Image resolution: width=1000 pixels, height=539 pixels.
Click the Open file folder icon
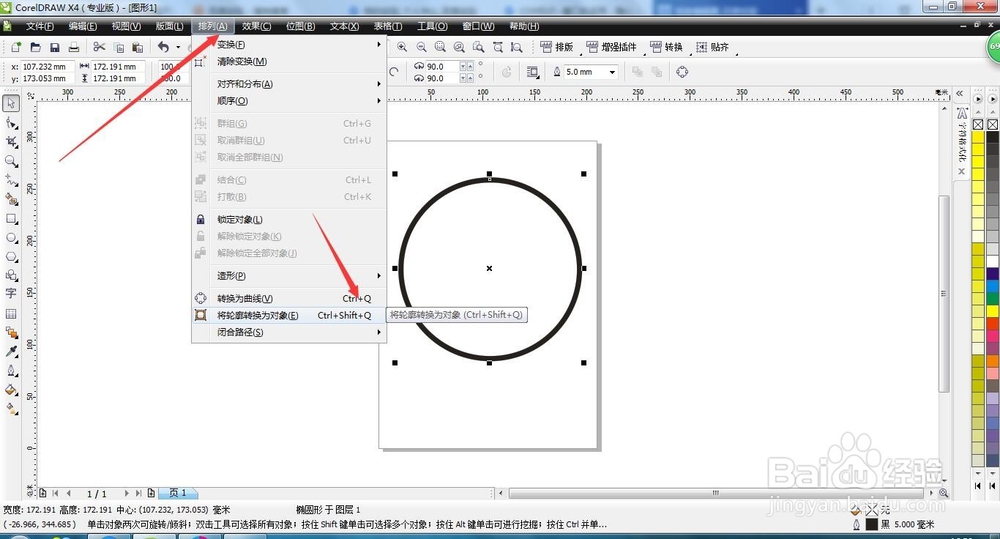(36, 47)
